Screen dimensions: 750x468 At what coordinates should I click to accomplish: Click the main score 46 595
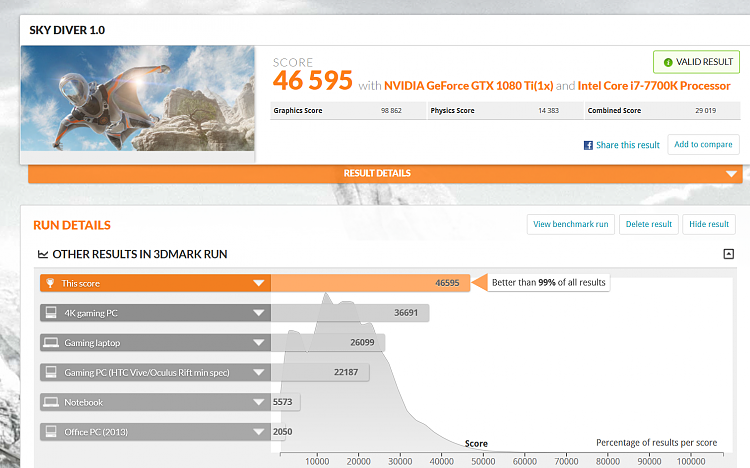[x=313, y=80]
